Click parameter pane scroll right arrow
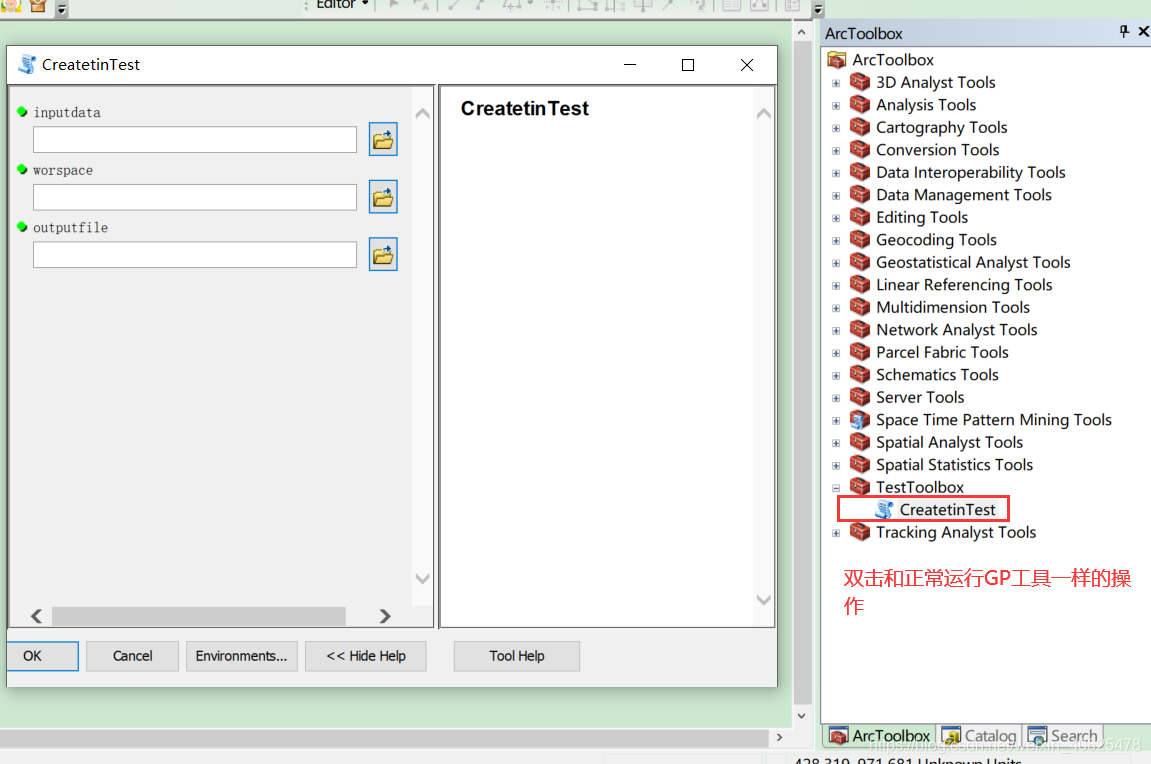1151x764 pixels. (385, 616)
